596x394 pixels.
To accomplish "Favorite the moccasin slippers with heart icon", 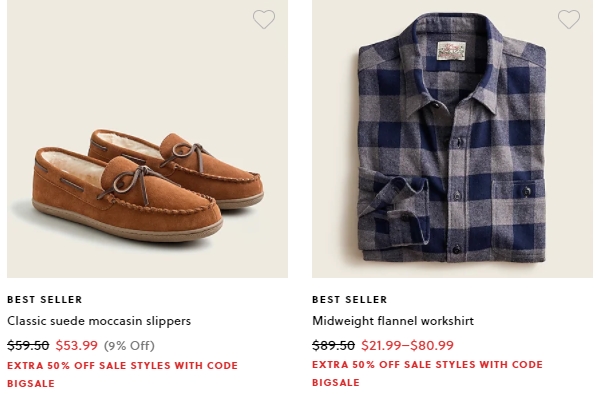I will 264,19.
